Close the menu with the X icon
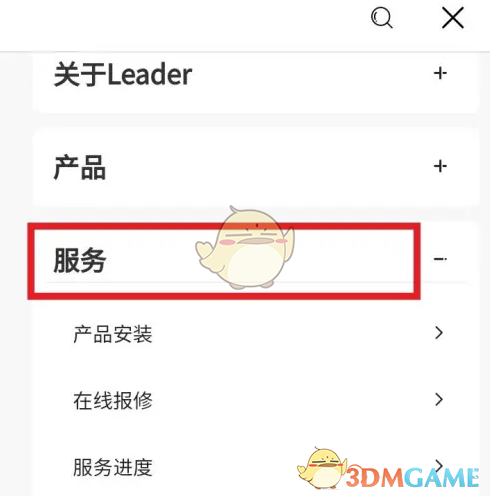Image resolution: width=490 pixels, height=496 pixels. (453, 18)
